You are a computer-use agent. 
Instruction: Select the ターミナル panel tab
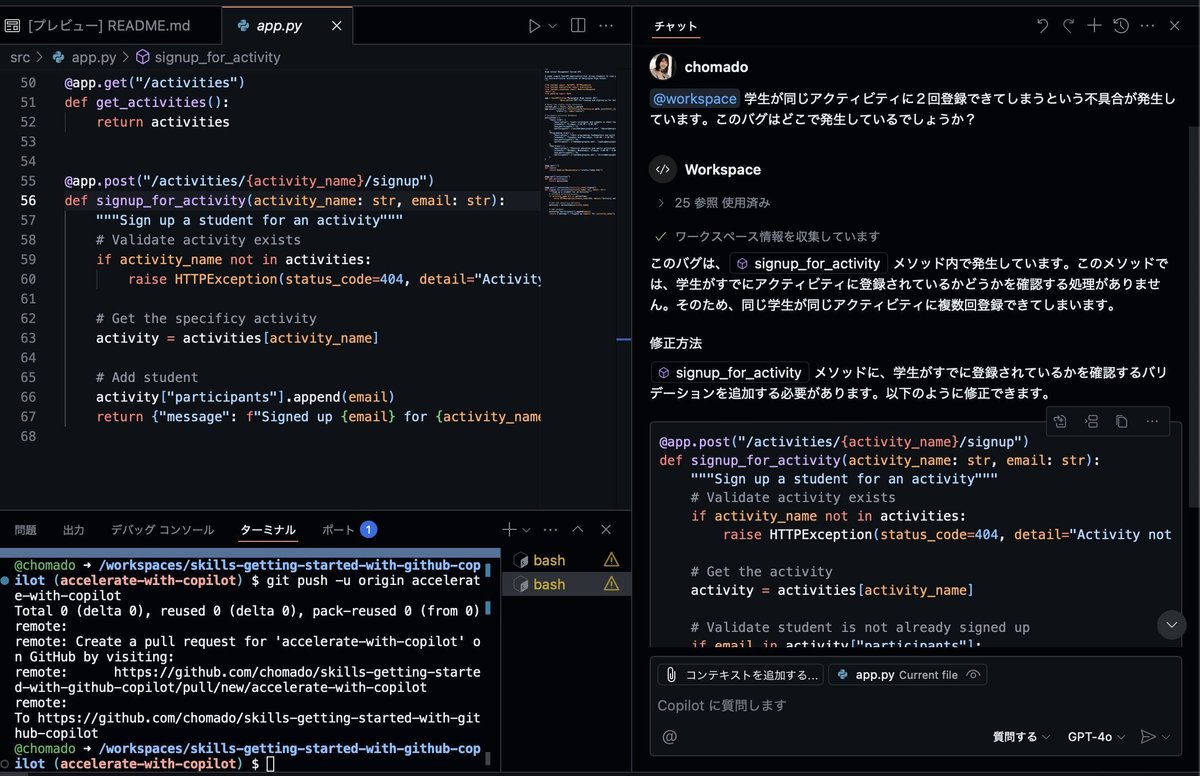(268, 530)
